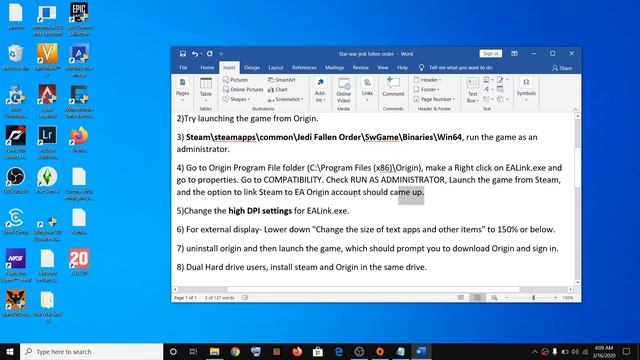Click the Online Video button
The width and height of the screenshot is (640, 360).
[x=344, y=90]
